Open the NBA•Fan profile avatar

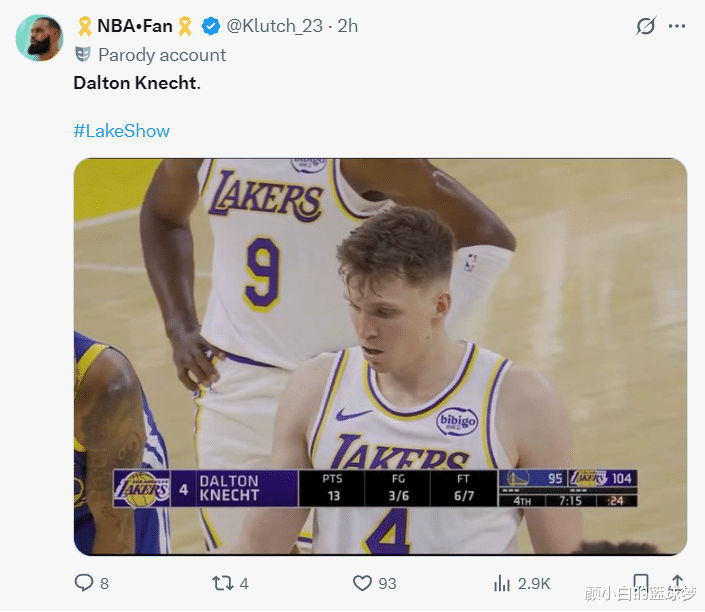click(39, 38)
